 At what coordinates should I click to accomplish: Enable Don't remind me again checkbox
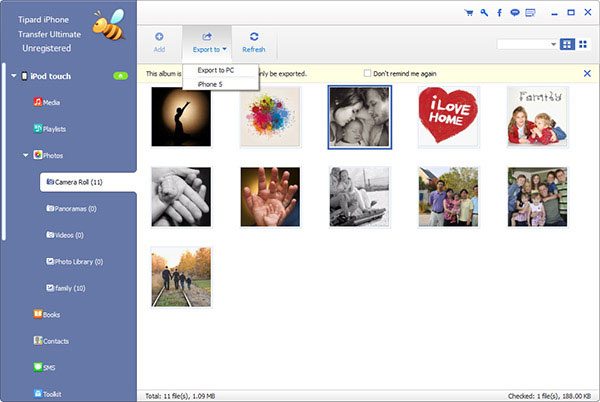pos(367,73)
